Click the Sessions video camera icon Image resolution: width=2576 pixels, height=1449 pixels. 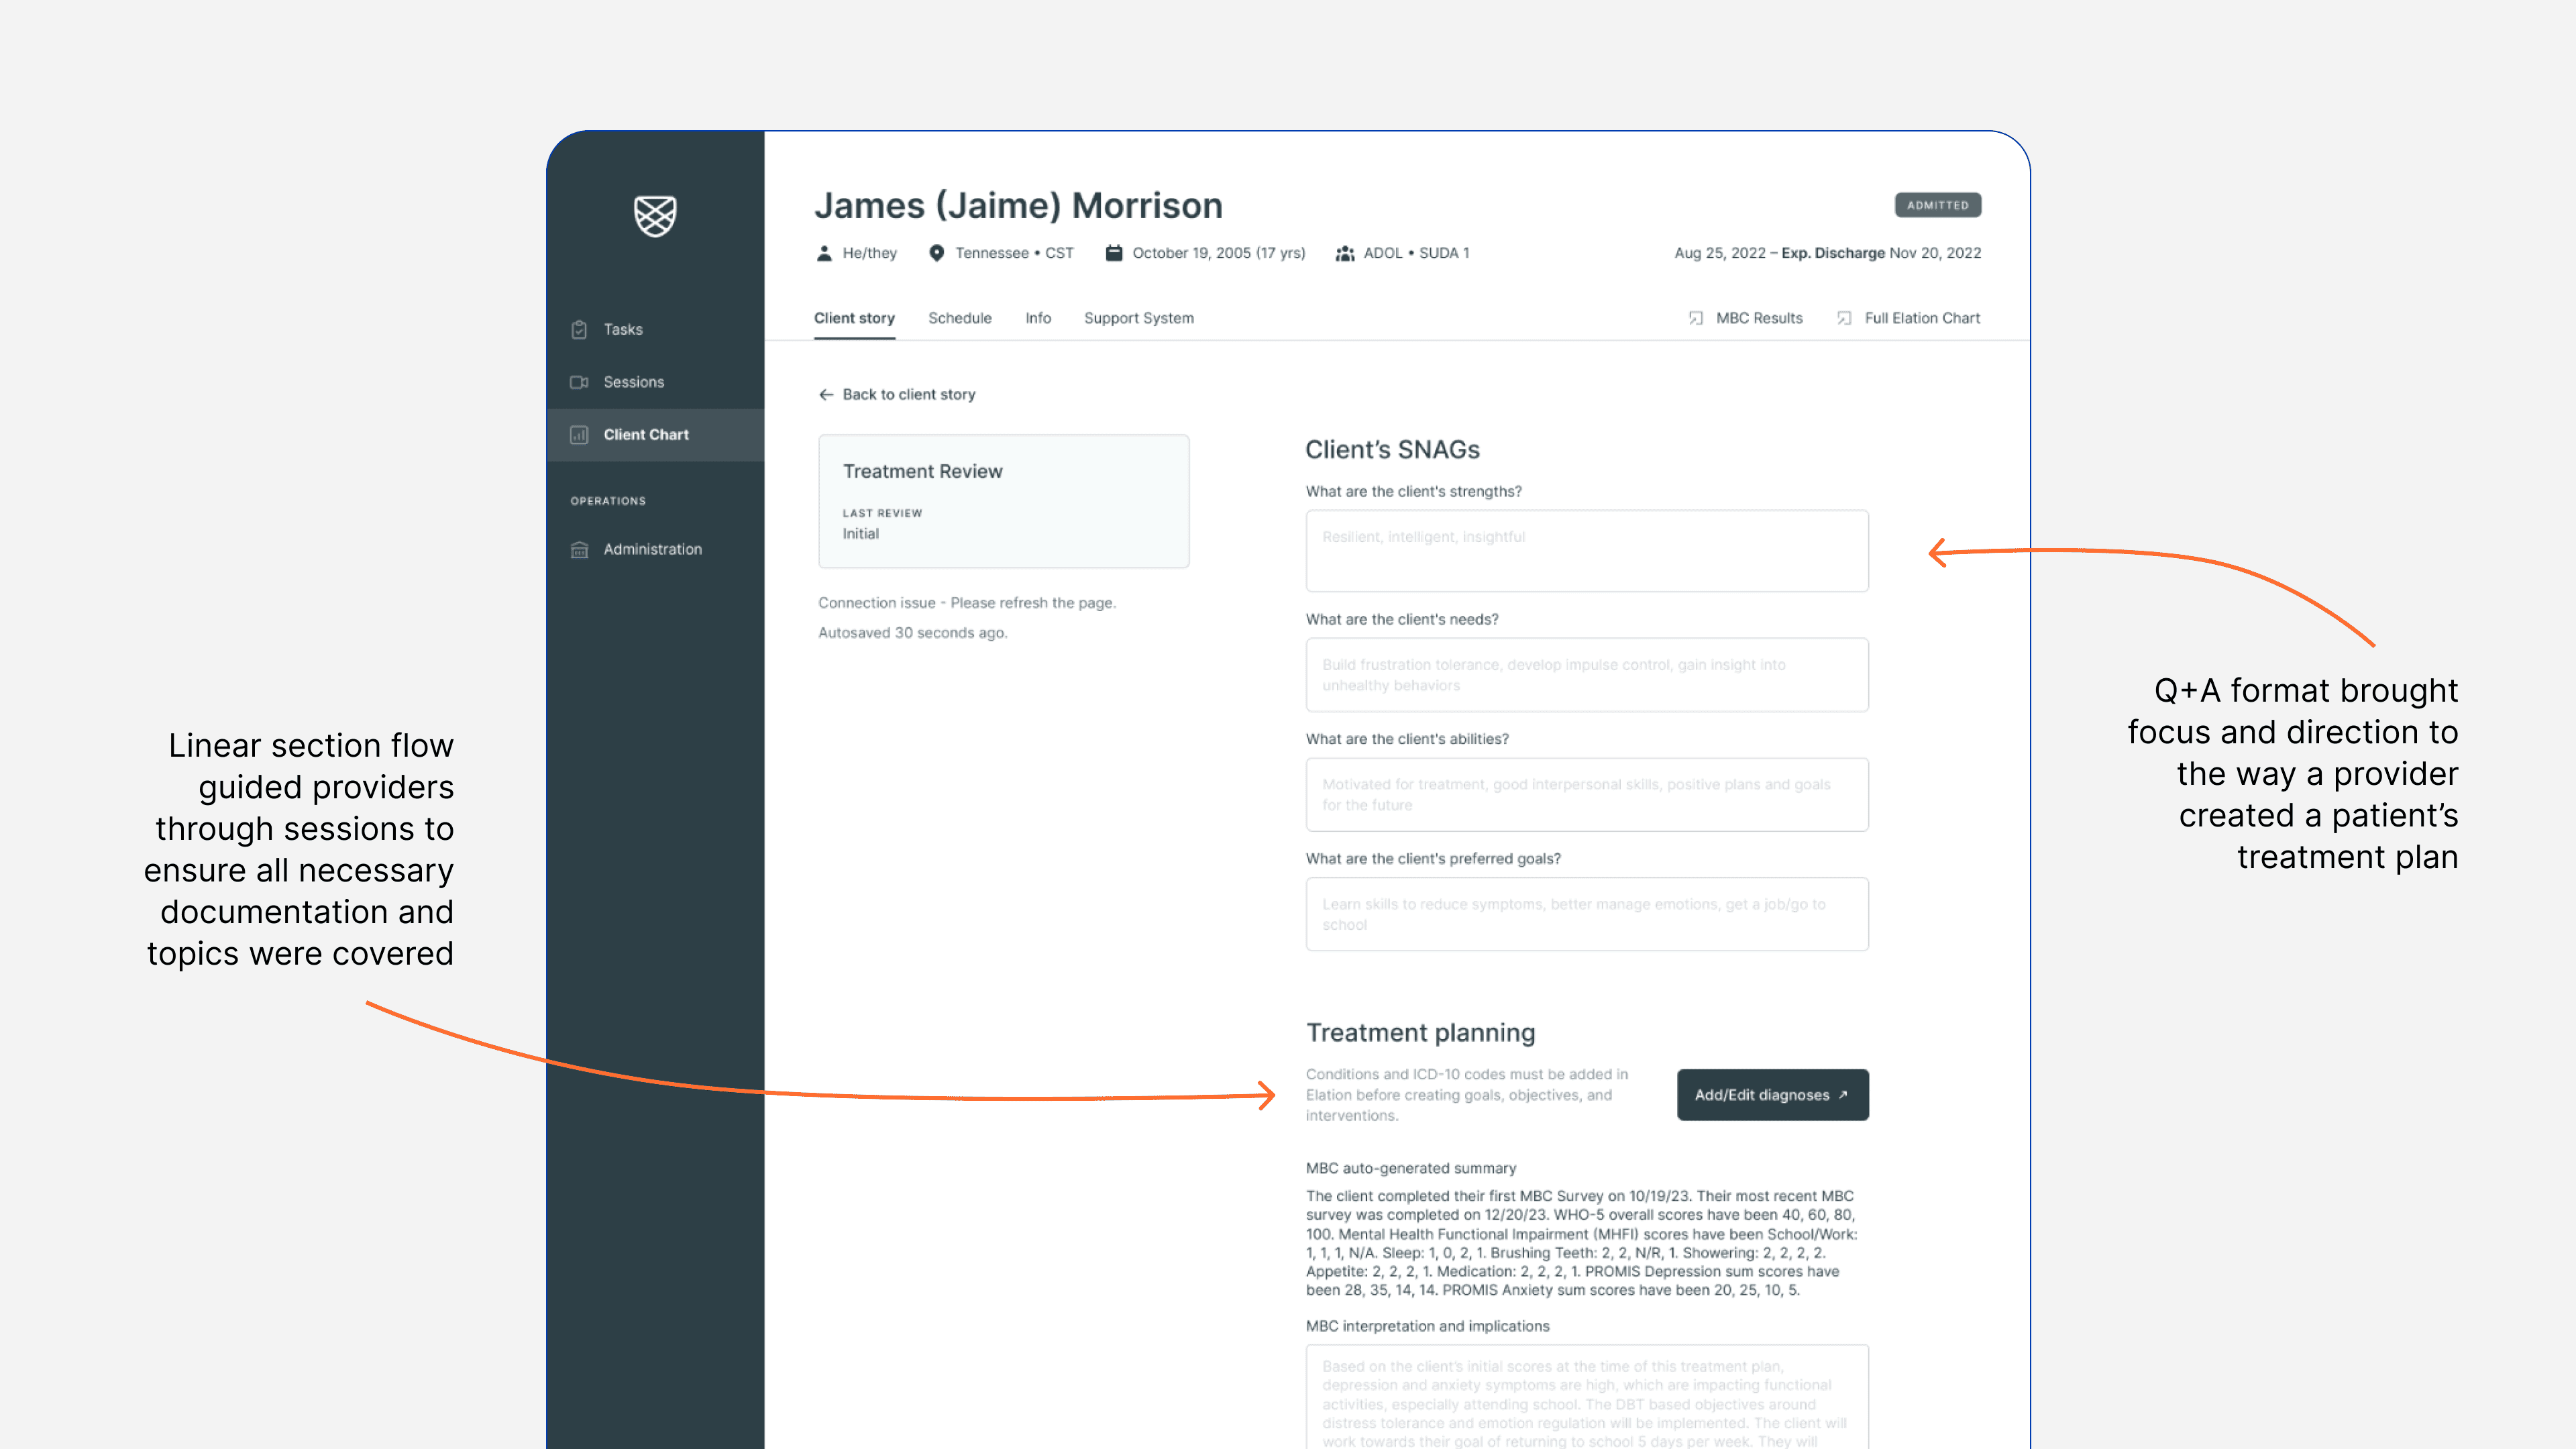click(x=579, y=382)
